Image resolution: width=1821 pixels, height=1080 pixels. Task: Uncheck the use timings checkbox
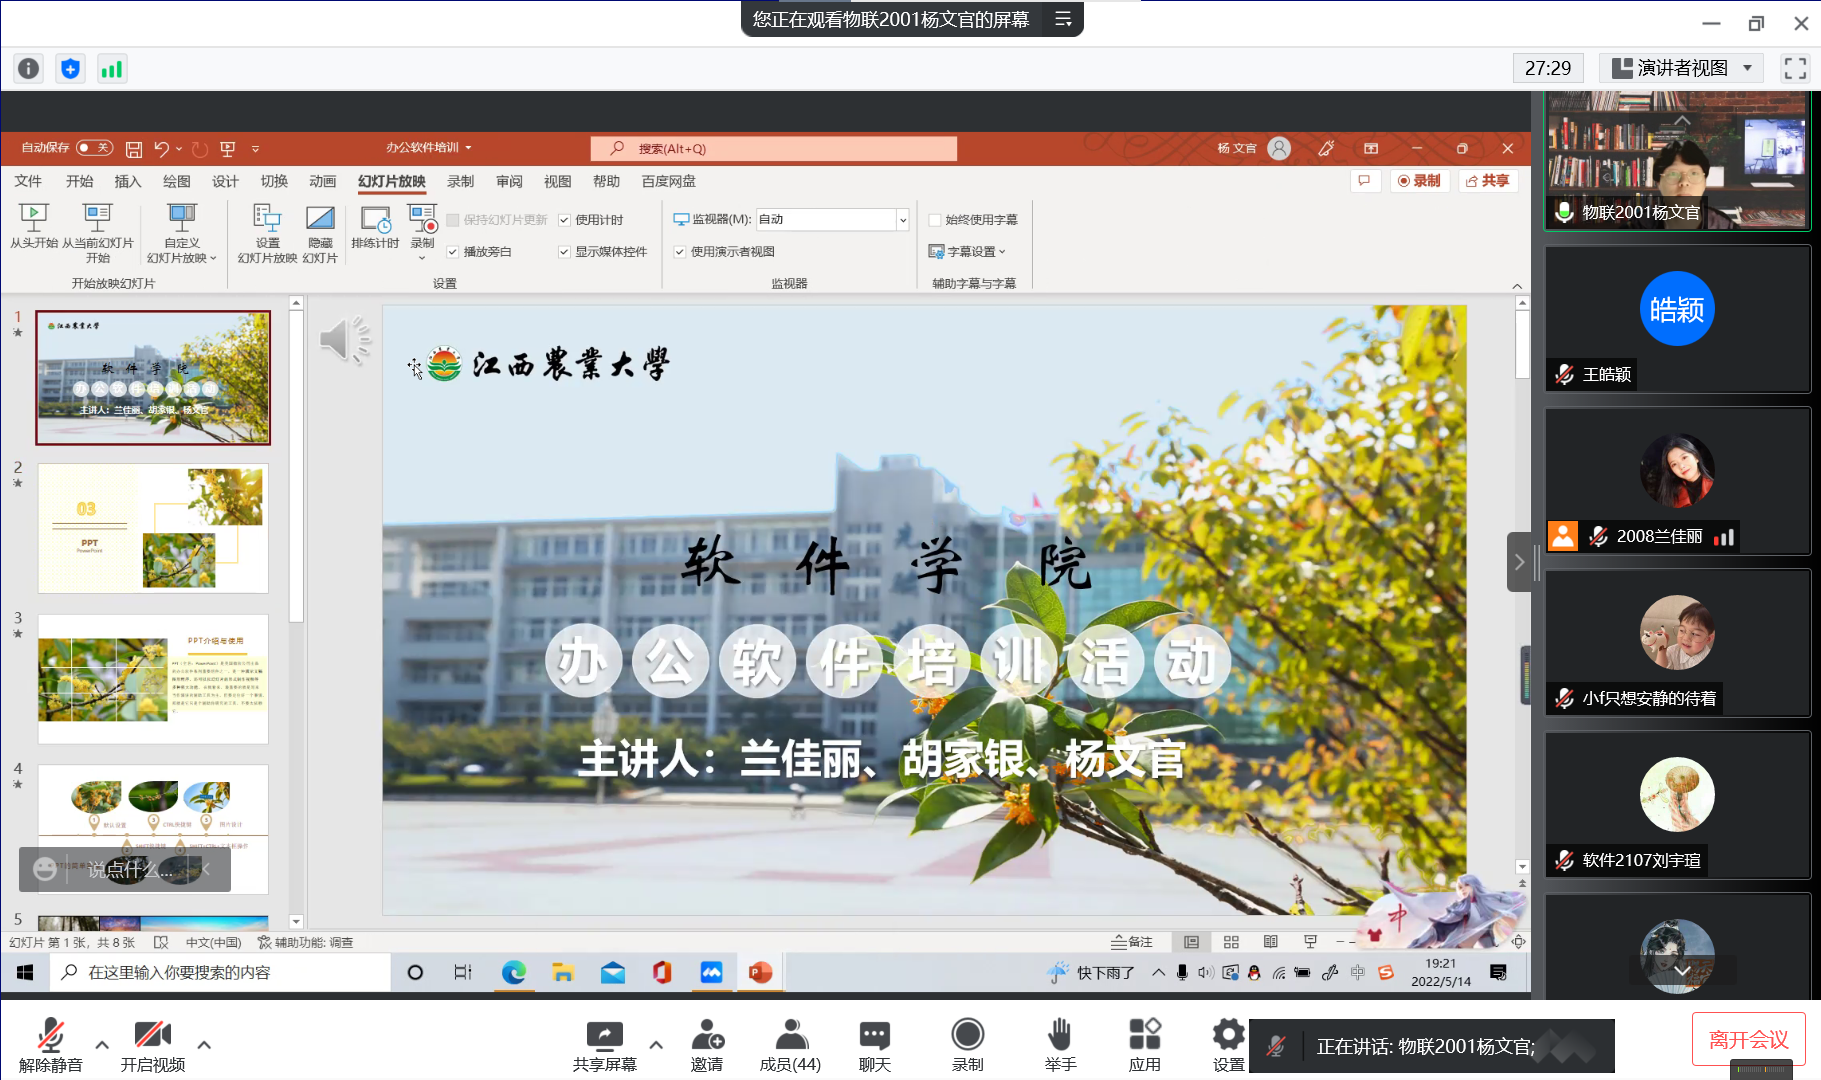coord(565,220)
